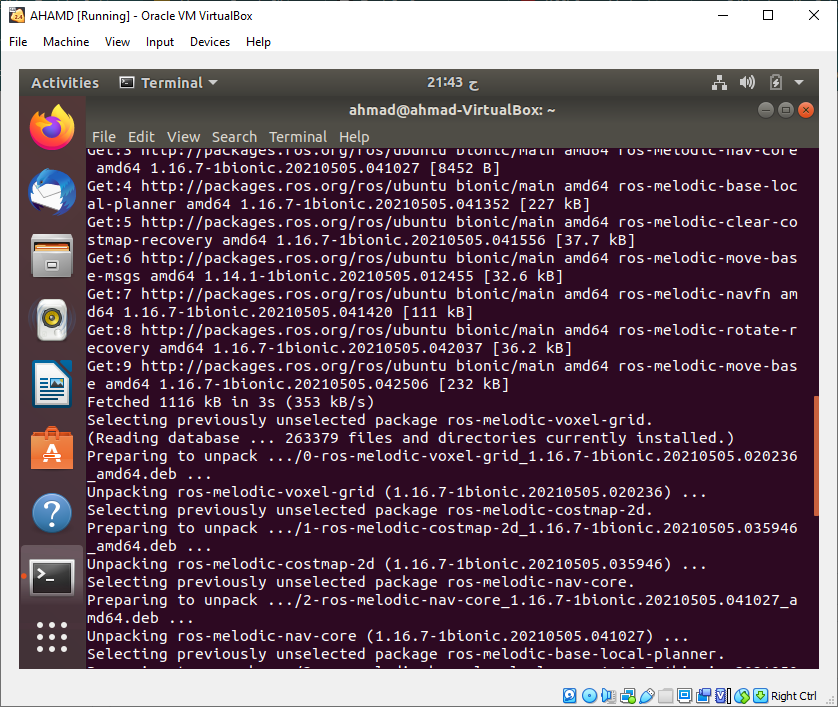Viewport: 838px width, 707px height.
Task: Expand the system status menu arrow
Action: pos(798,82)
